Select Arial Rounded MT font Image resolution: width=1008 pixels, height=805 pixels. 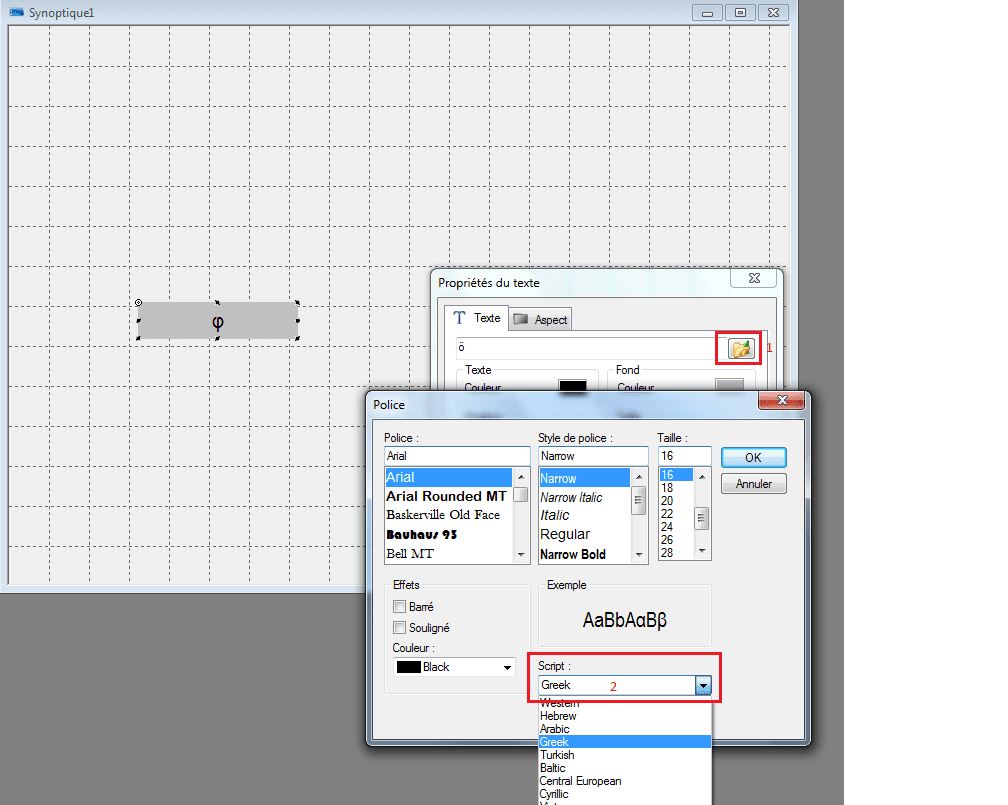pyautogui.click(x=446, y=496)
